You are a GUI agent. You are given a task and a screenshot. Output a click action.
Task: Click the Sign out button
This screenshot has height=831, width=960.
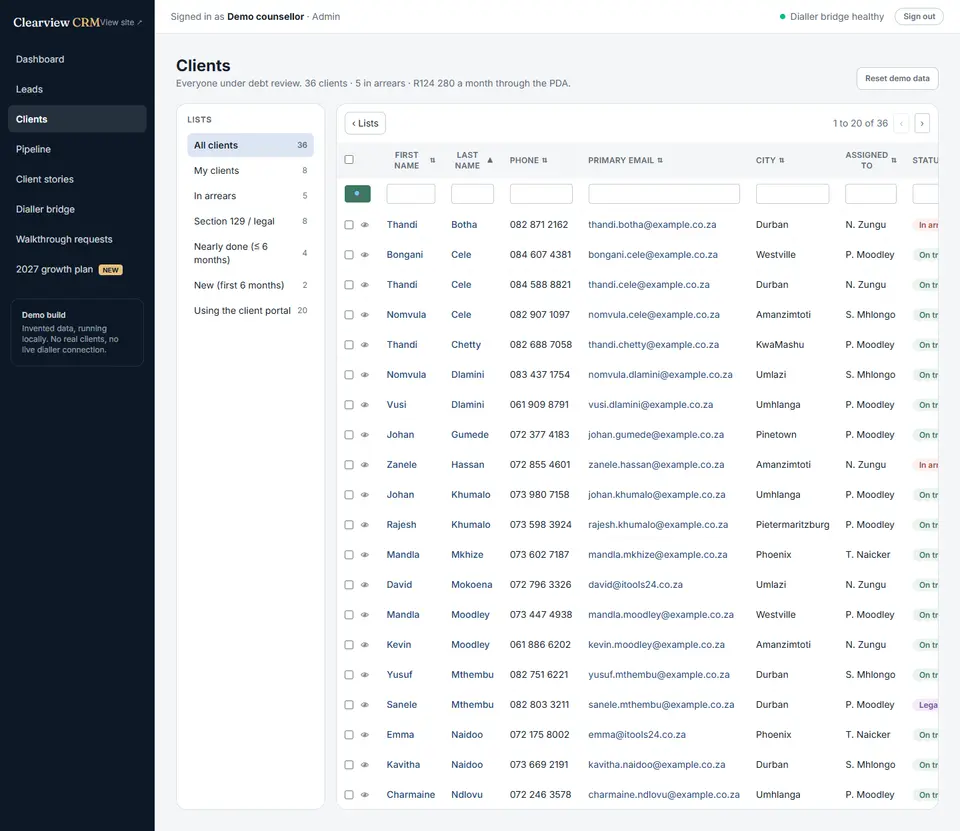pyautogui.click(x=919, y=17)
